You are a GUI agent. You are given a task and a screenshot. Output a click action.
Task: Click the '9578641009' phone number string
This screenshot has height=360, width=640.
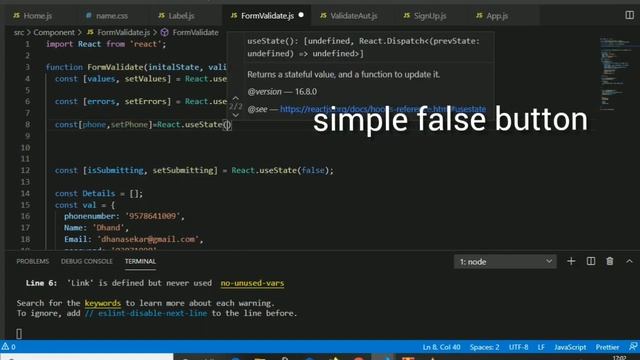coord(153,216)
